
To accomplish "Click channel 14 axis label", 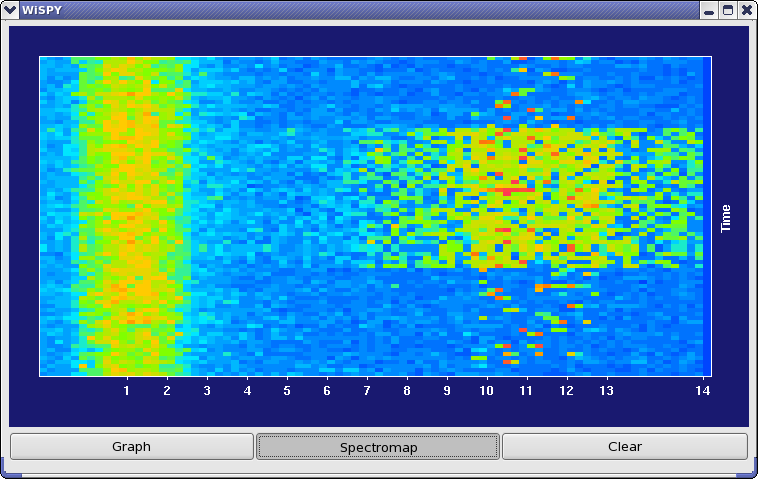I will tap(703, 391).
